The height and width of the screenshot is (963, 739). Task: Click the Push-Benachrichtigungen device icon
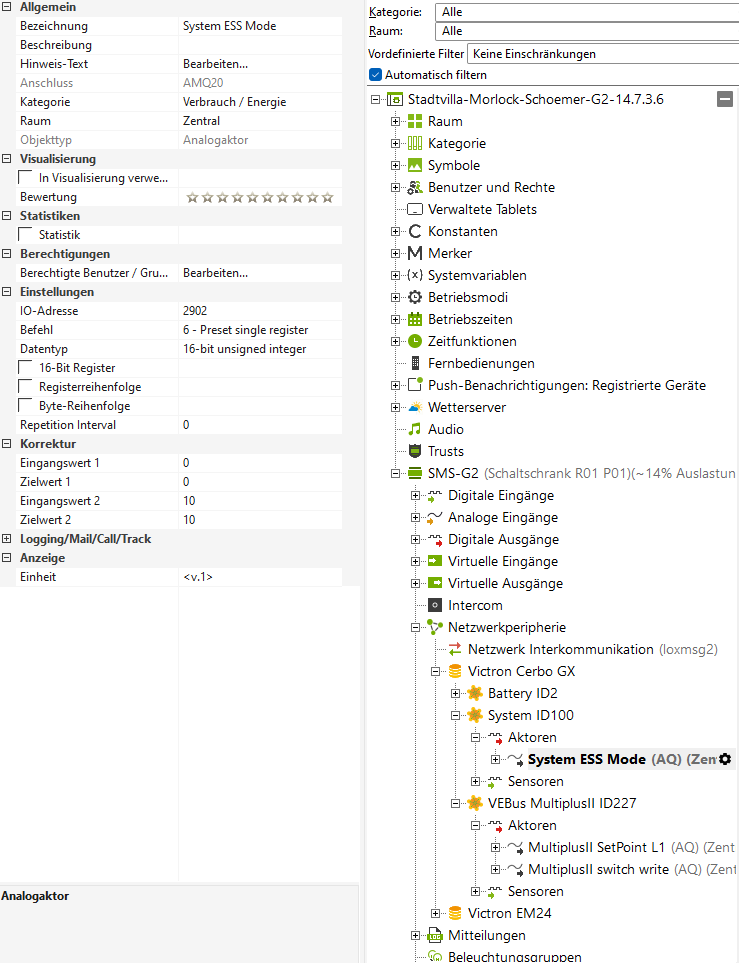tap(415, 385)
